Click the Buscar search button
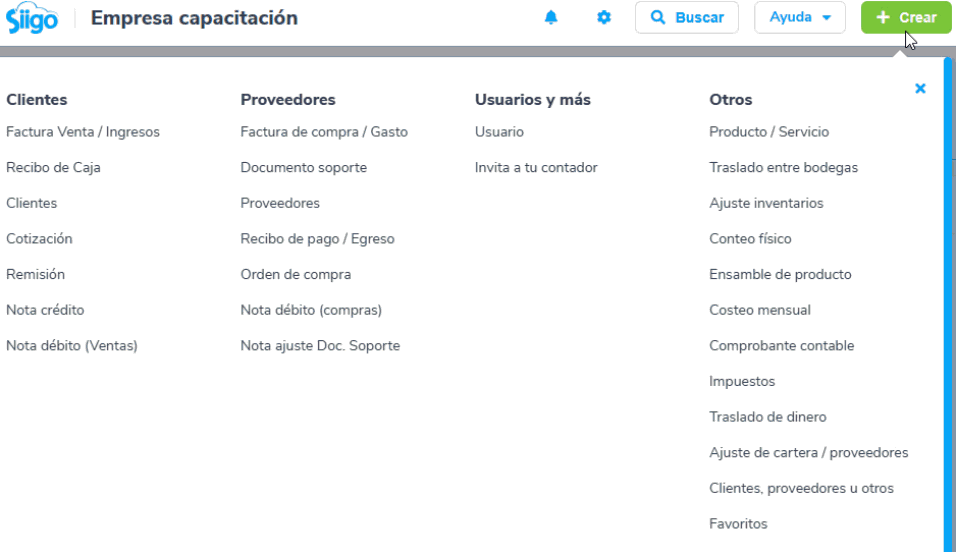This screenshot has height=552, width=956. [x=687, y=18]
